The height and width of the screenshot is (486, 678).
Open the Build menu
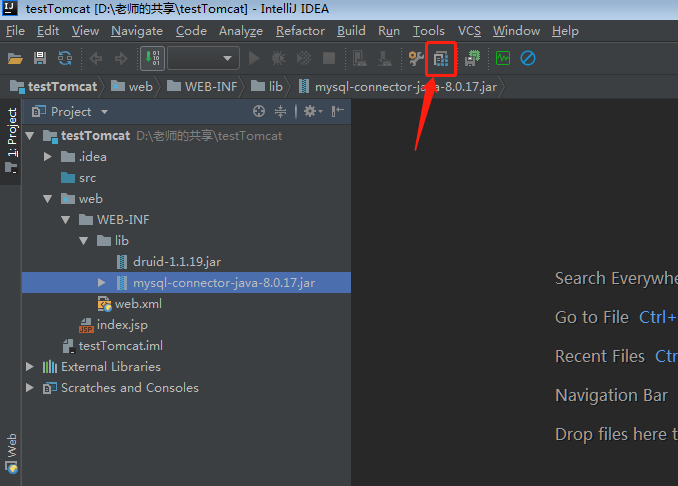[x=351, y=31]
